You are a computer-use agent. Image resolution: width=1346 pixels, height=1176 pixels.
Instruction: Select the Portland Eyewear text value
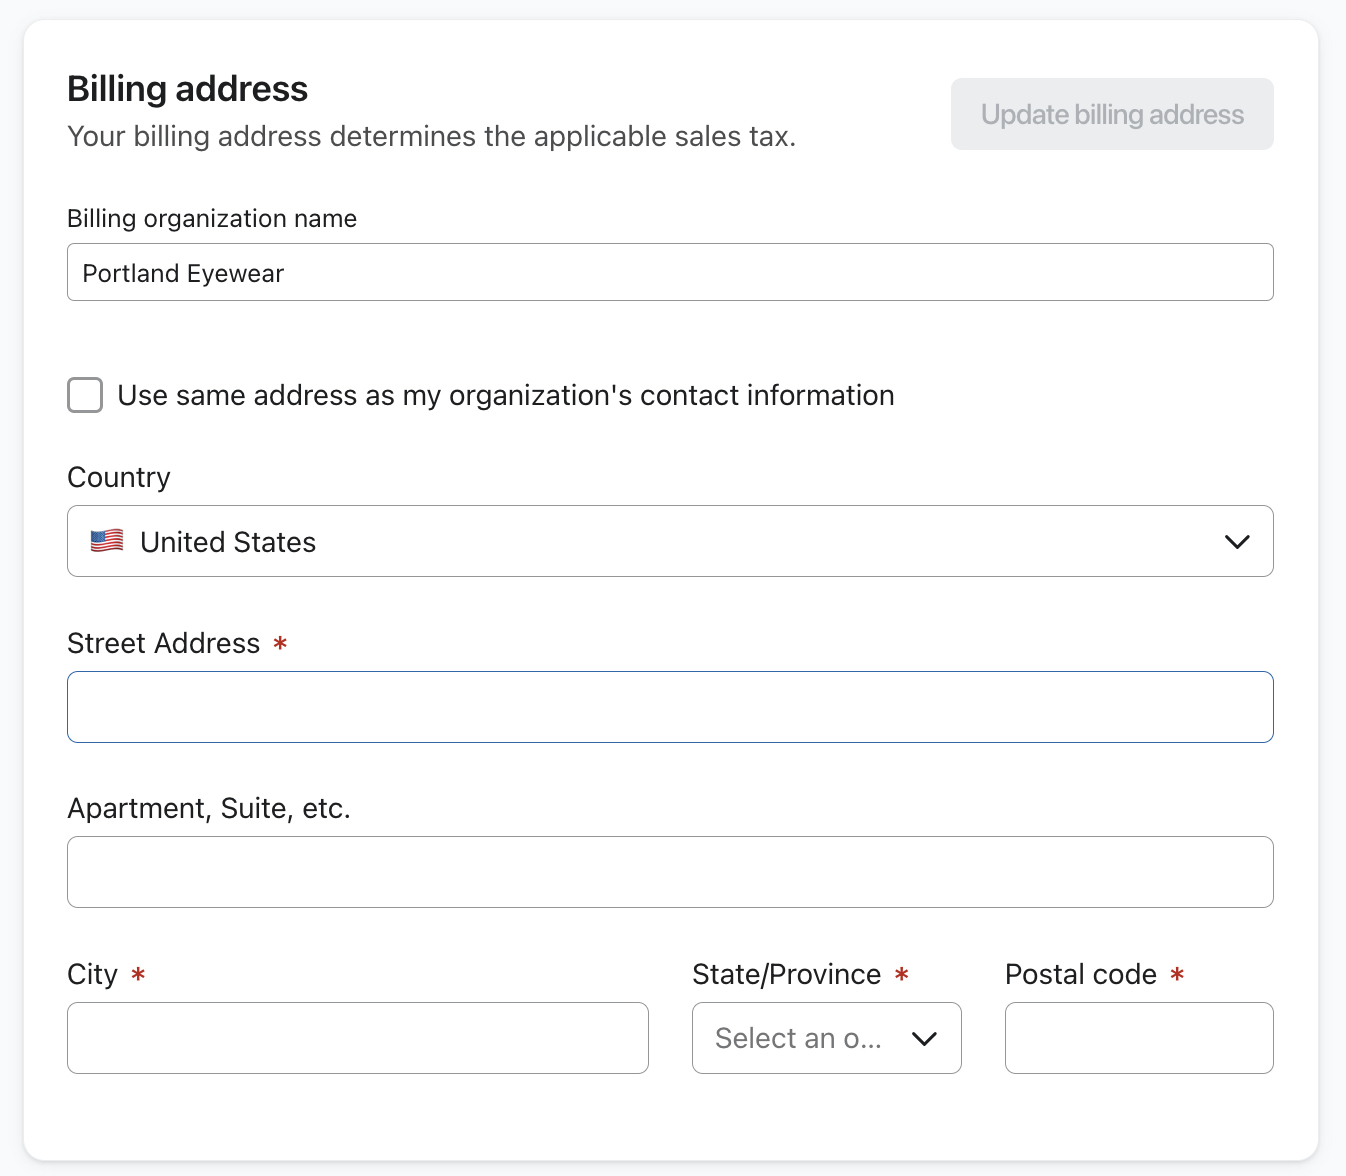click(x=183, y=272)
